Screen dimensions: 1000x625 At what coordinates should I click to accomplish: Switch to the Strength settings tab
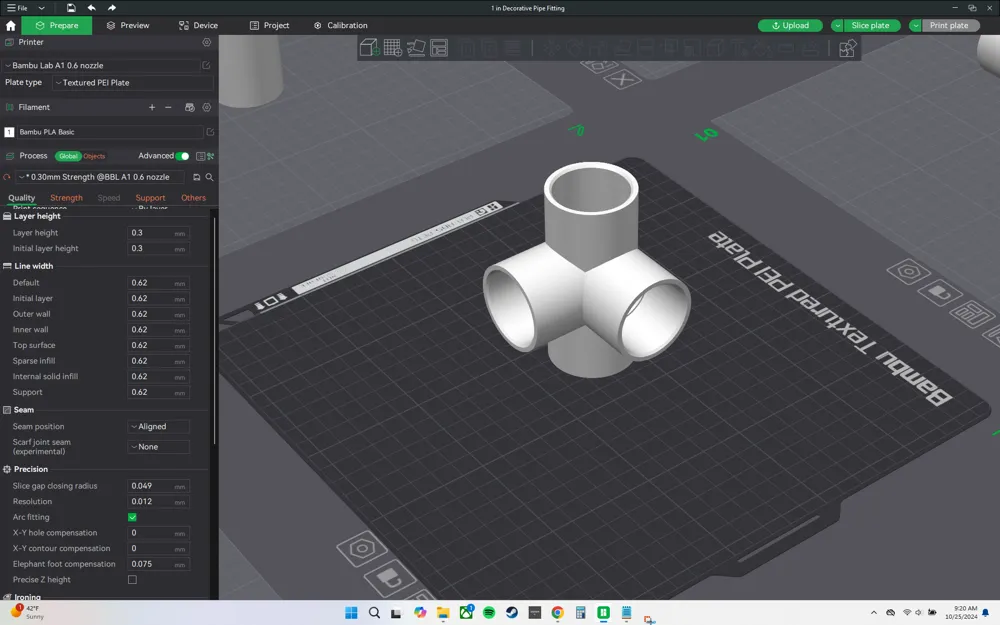(x=66, y=197)
